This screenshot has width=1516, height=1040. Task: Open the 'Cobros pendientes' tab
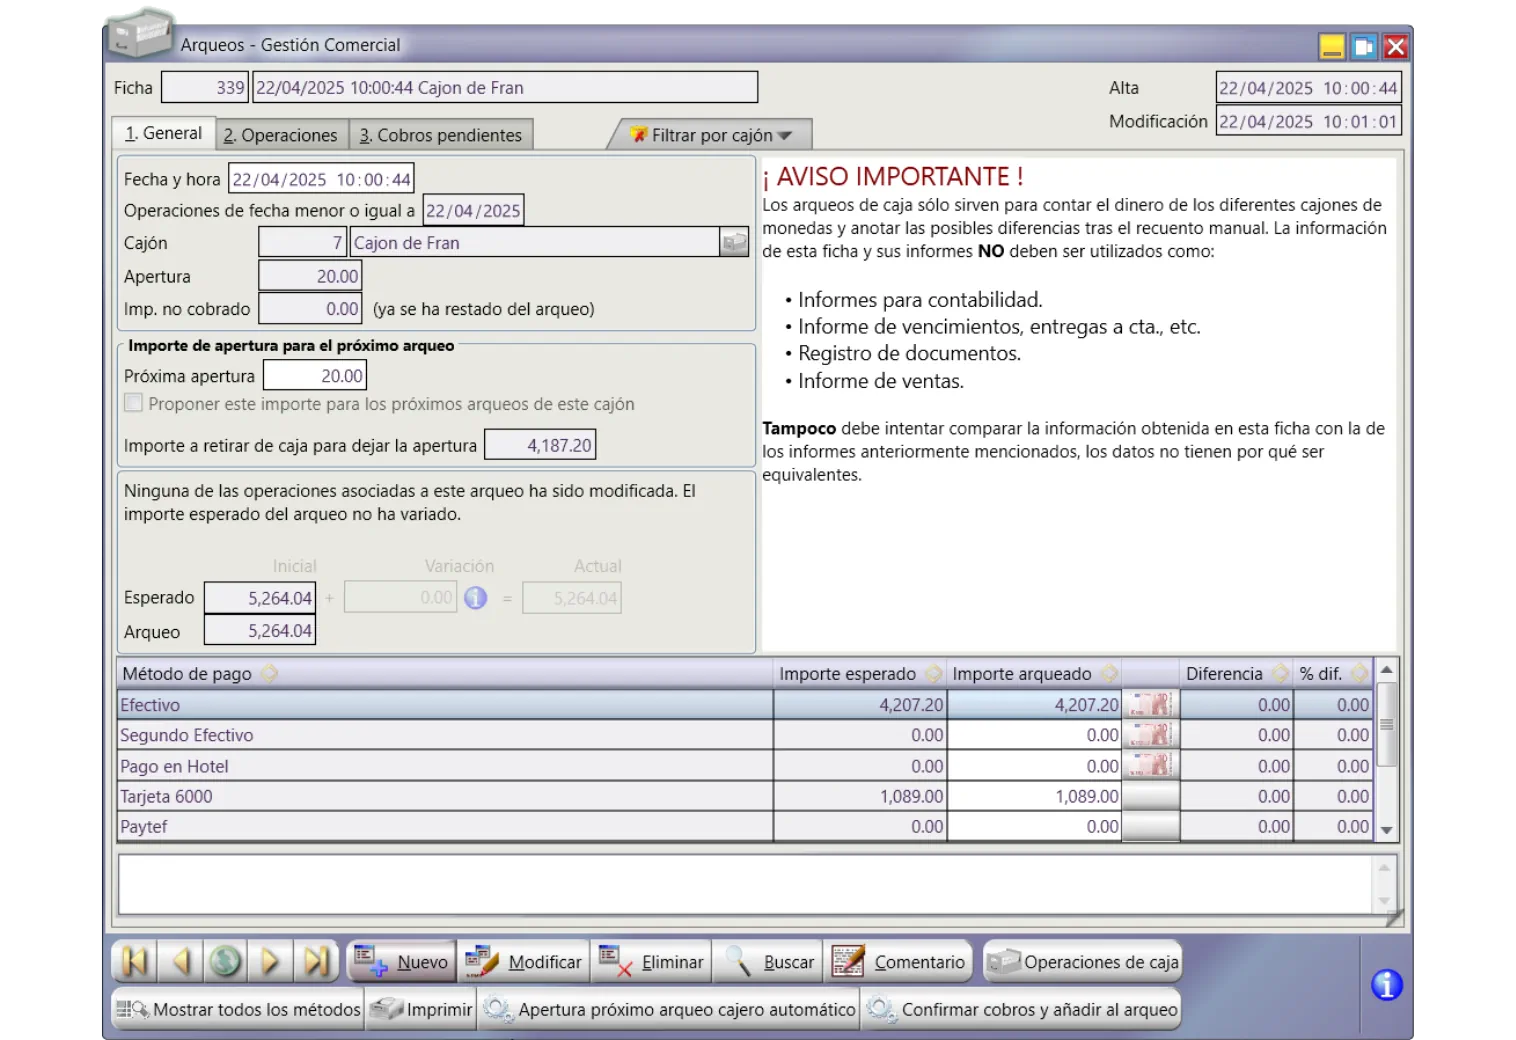click(x=440, y=135)
